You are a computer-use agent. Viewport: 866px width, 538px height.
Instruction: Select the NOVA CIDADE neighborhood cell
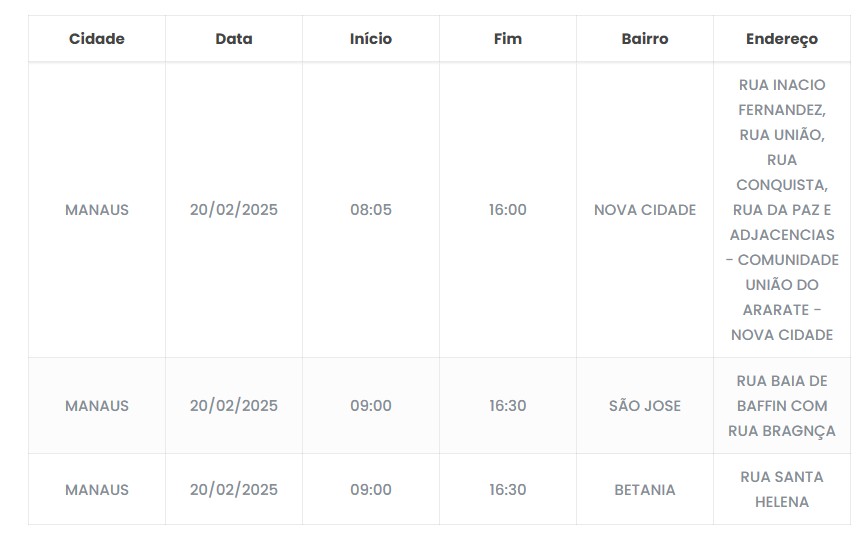[645, 210]
